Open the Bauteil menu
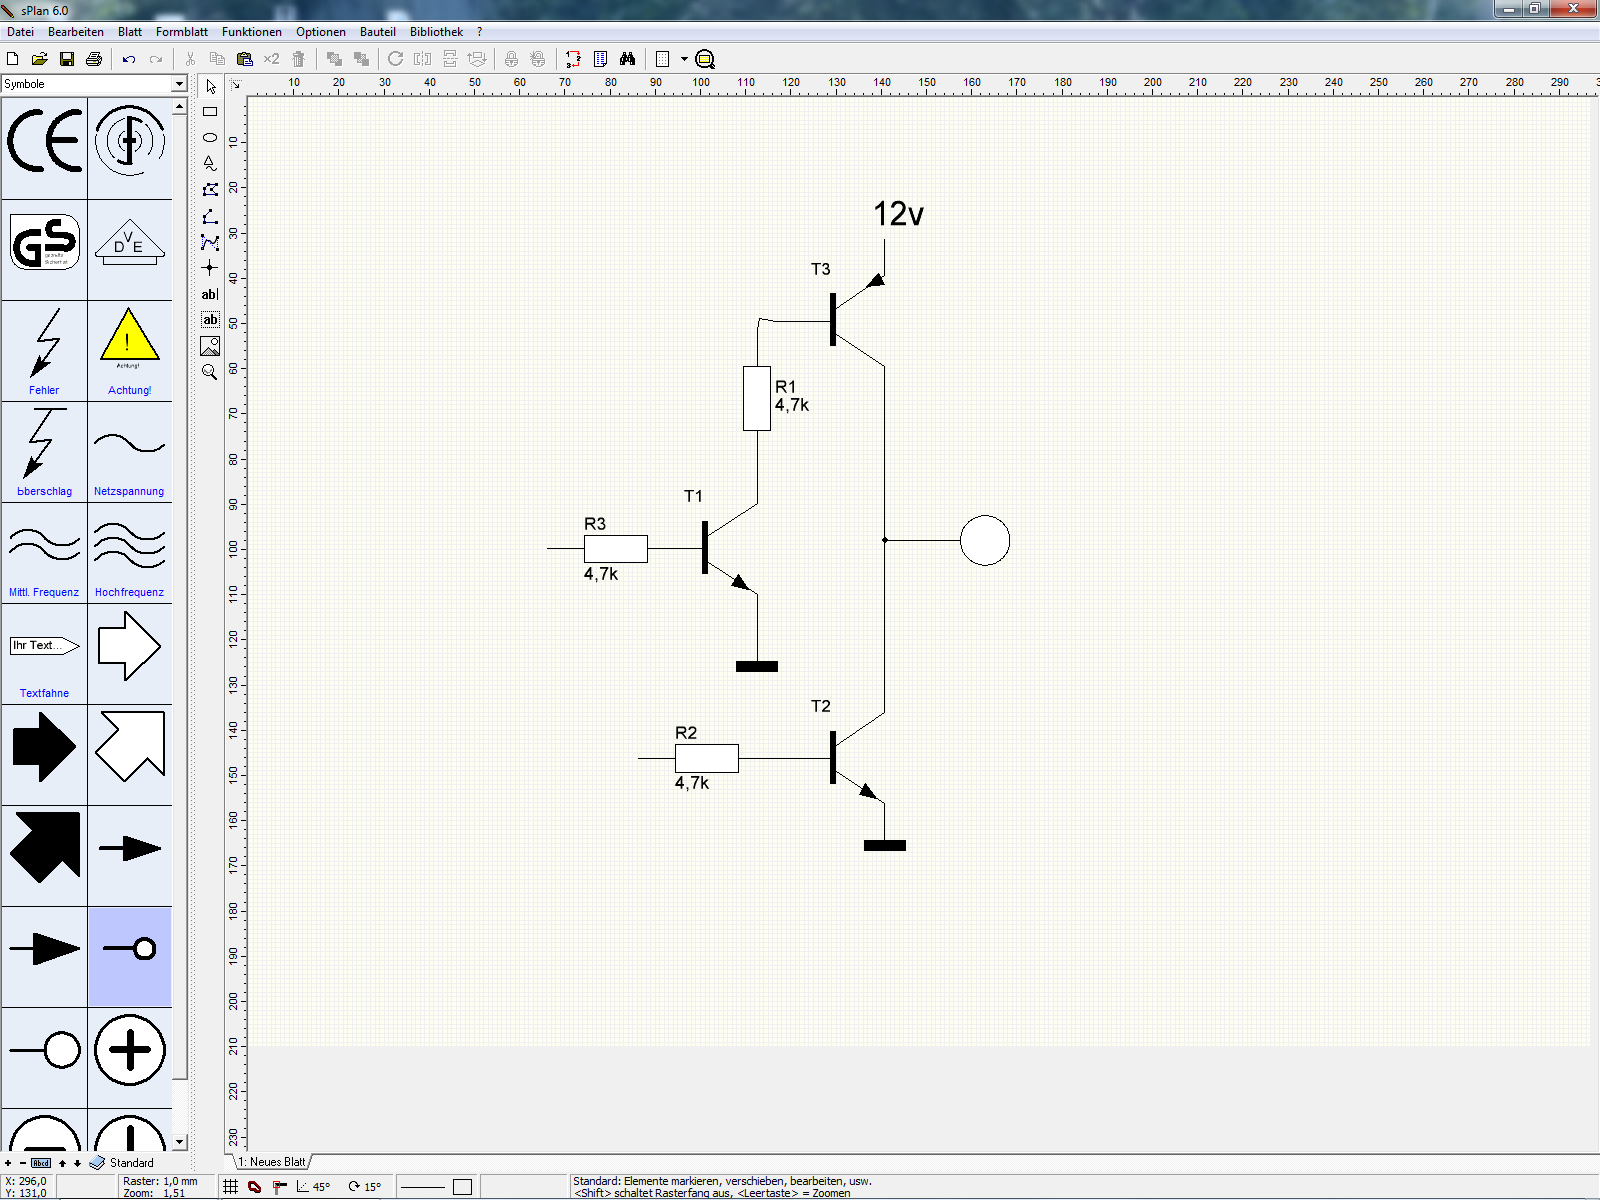Screen dimensions: 1600x1200 pyautogui.click(x=378, y=32)
